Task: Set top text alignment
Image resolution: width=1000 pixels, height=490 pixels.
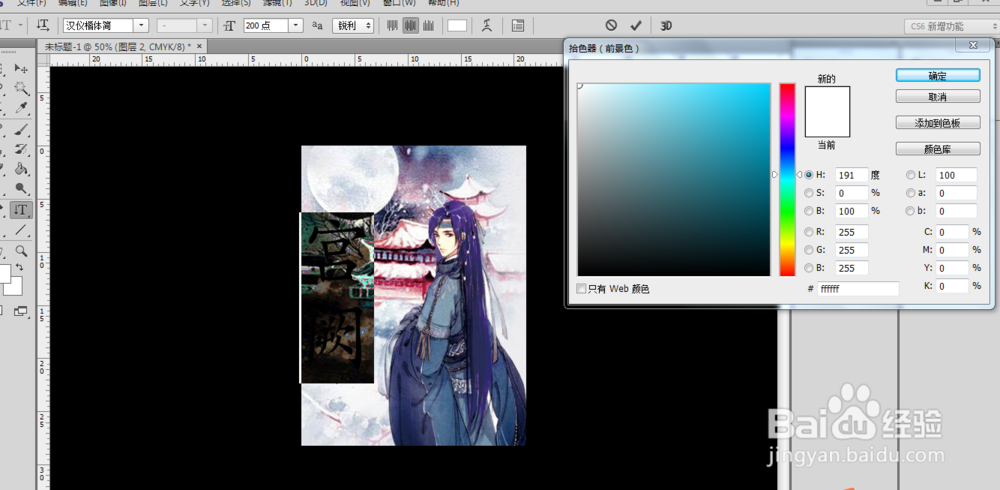Action: tap(392, 26)
